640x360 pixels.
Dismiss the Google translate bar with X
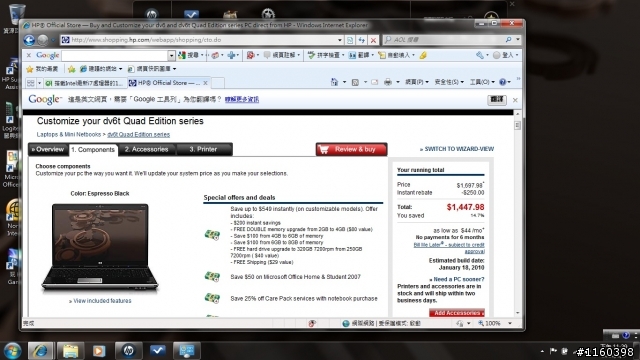[x=515, y=100]
